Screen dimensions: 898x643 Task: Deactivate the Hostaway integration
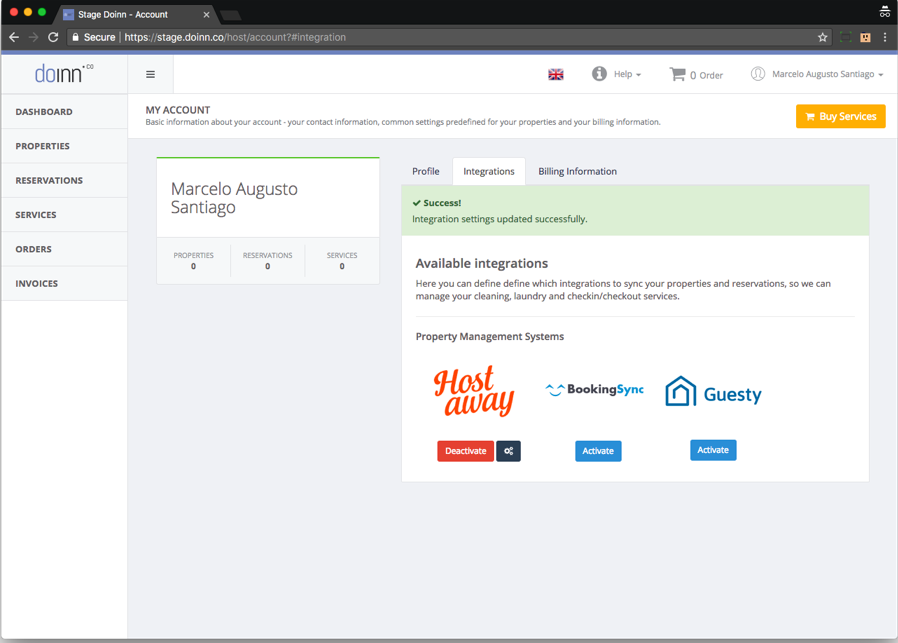[x=466, y=451]
